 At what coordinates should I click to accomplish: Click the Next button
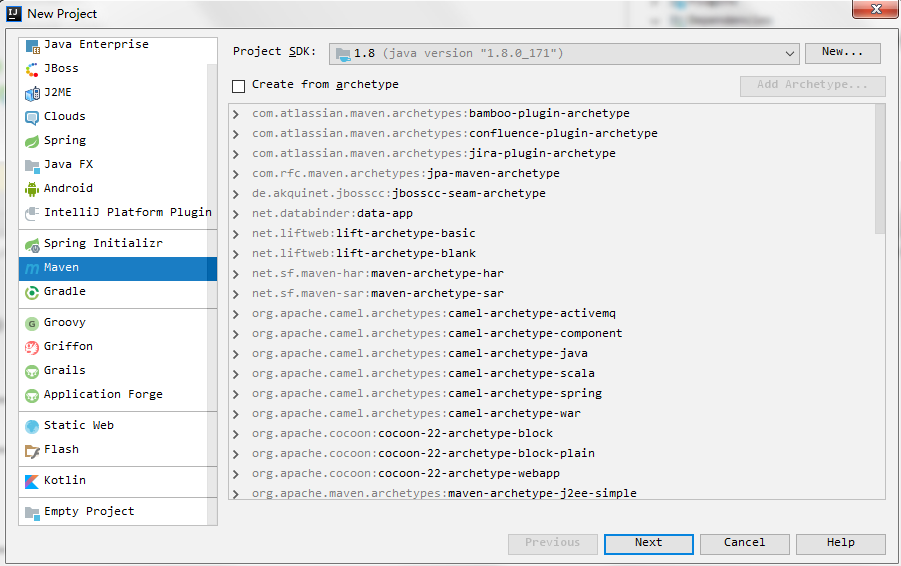click(648, 544)
